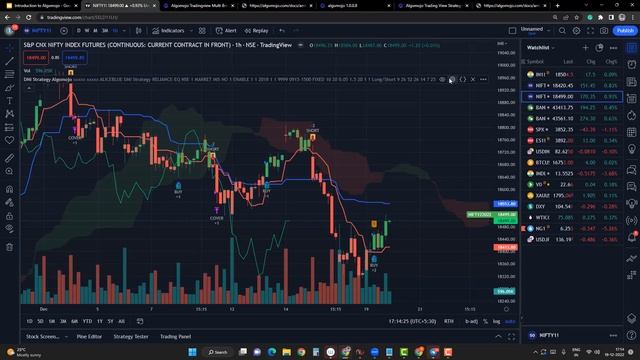Open the Unnamed layout dropdown
This screenshot has width=640, height=360.
tap(535, 31)
